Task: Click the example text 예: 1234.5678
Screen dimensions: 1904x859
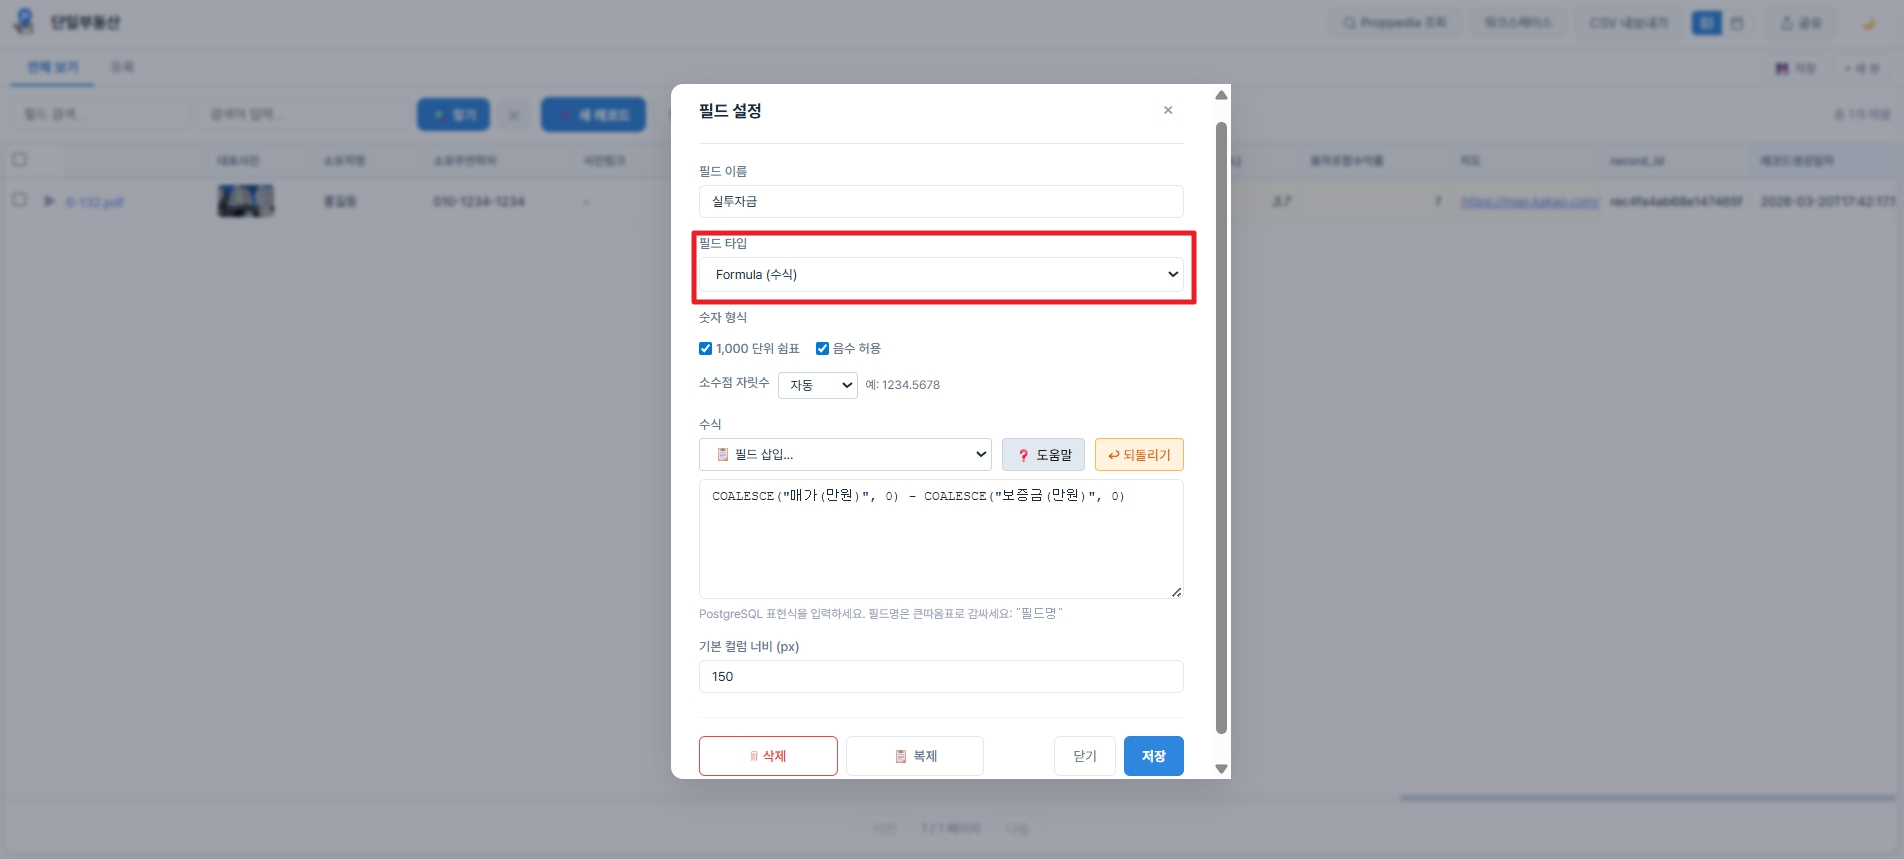Action: 902,385
